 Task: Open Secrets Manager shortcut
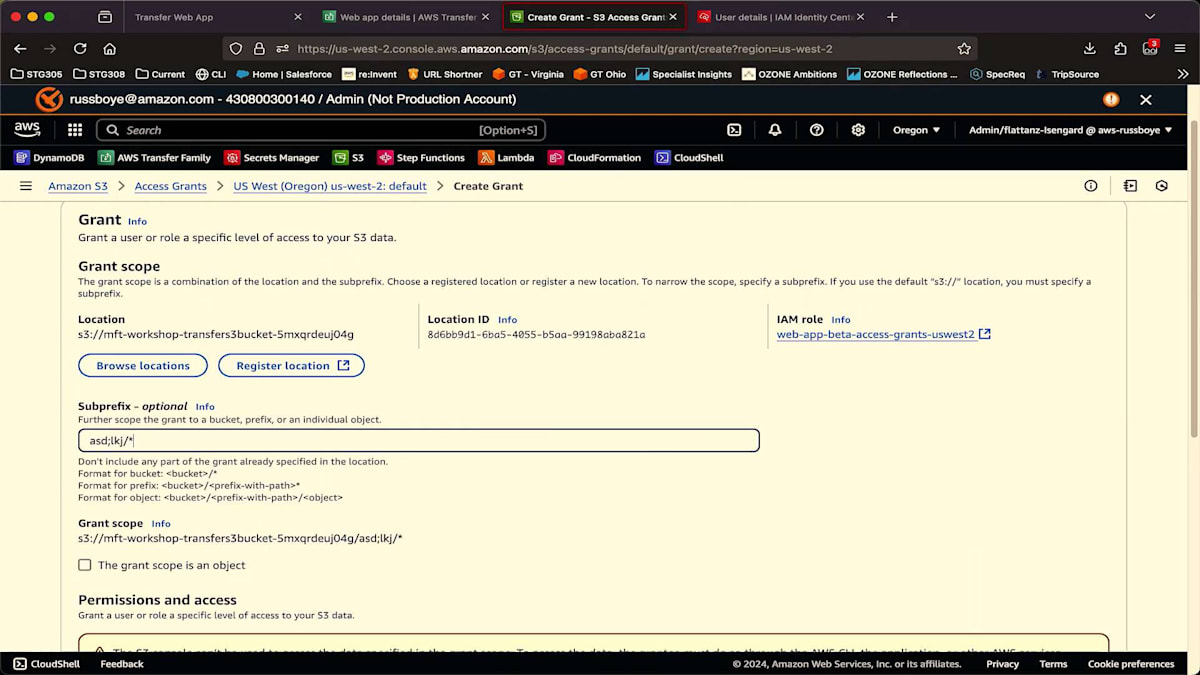(272, 158)
